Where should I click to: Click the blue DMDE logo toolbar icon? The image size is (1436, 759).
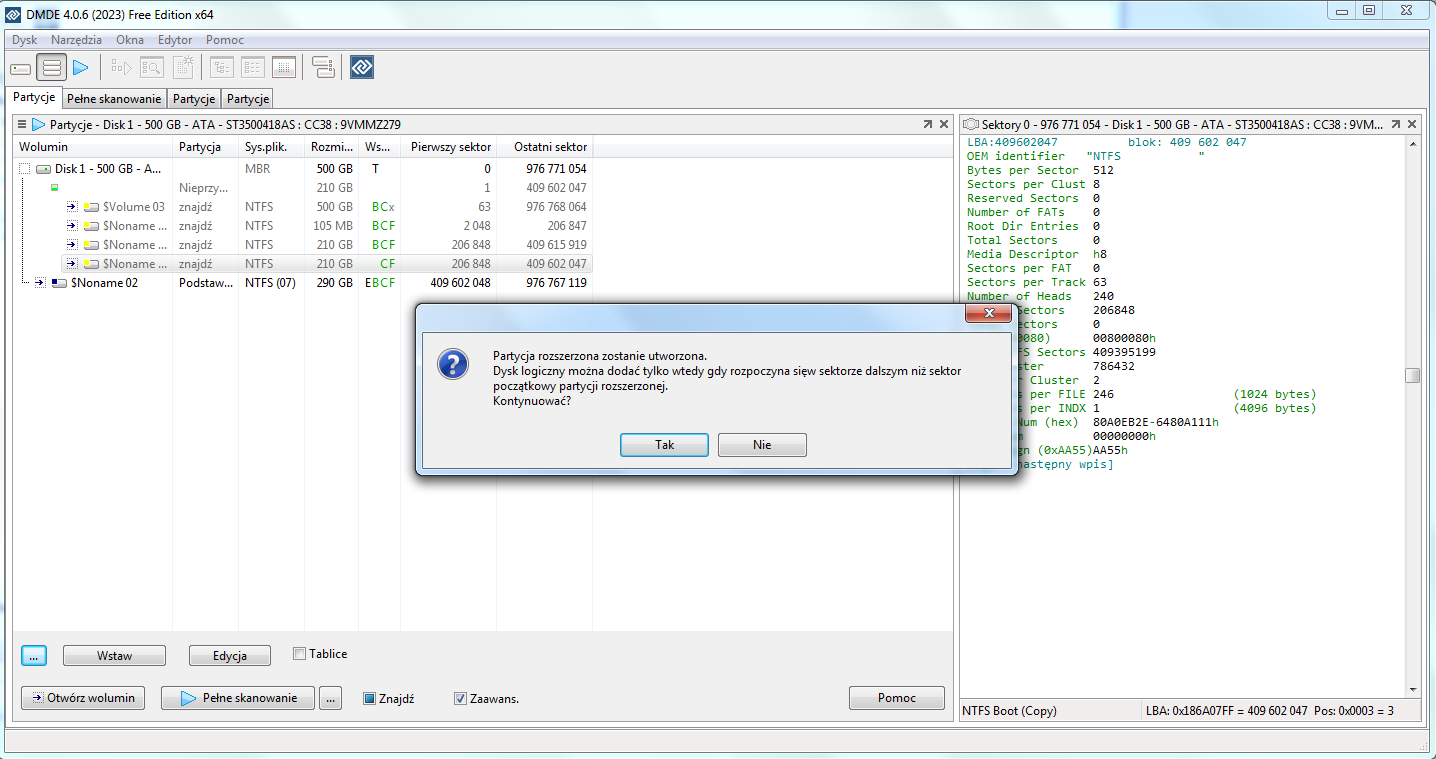362,68
